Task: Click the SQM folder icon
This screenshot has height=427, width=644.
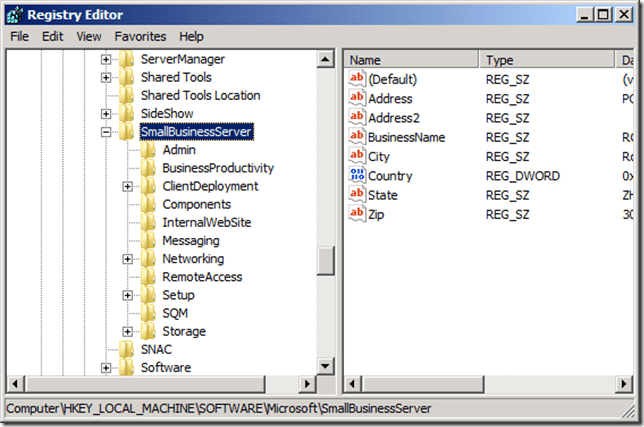Action: tap(148, 313)
